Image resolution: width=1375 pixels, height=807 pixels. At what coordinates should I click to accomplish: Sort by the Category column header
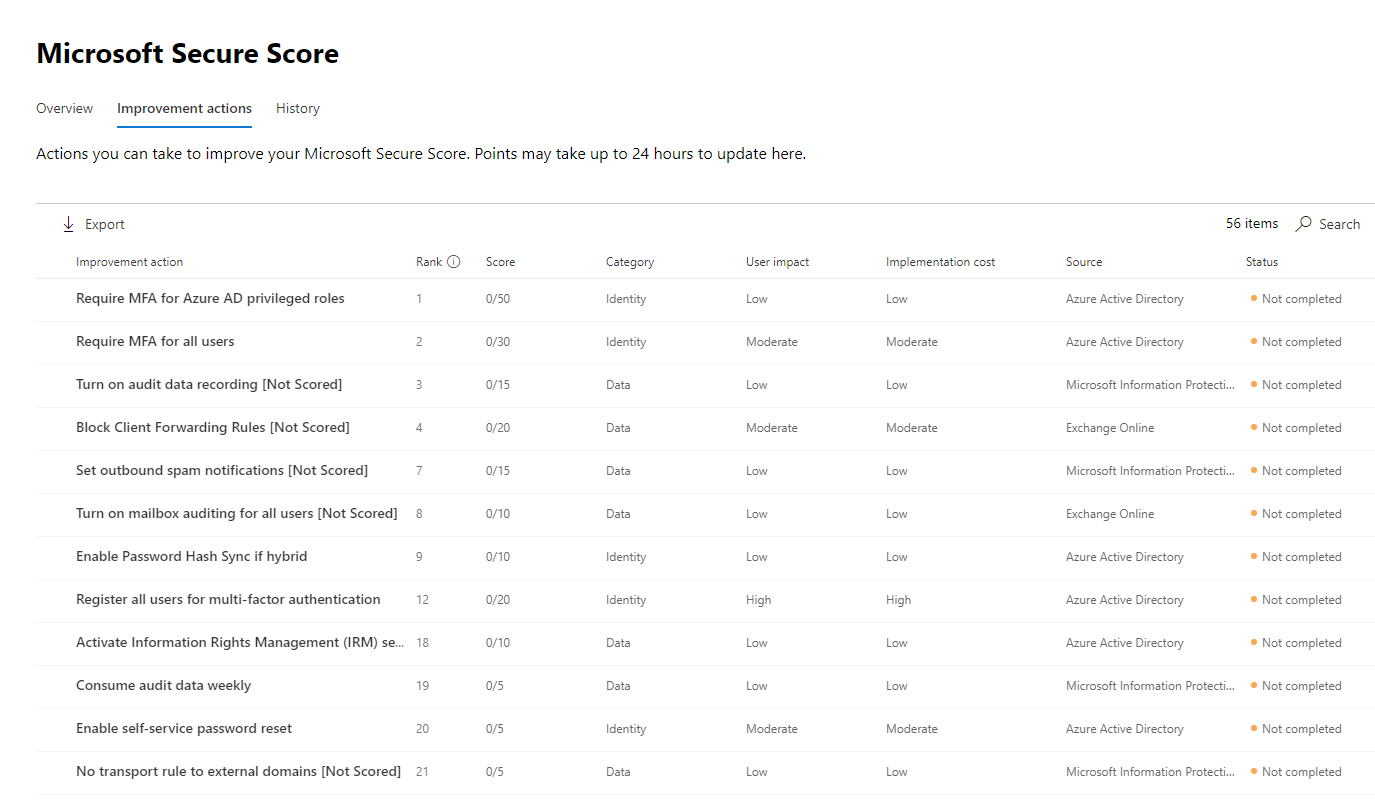coord(630,262)
